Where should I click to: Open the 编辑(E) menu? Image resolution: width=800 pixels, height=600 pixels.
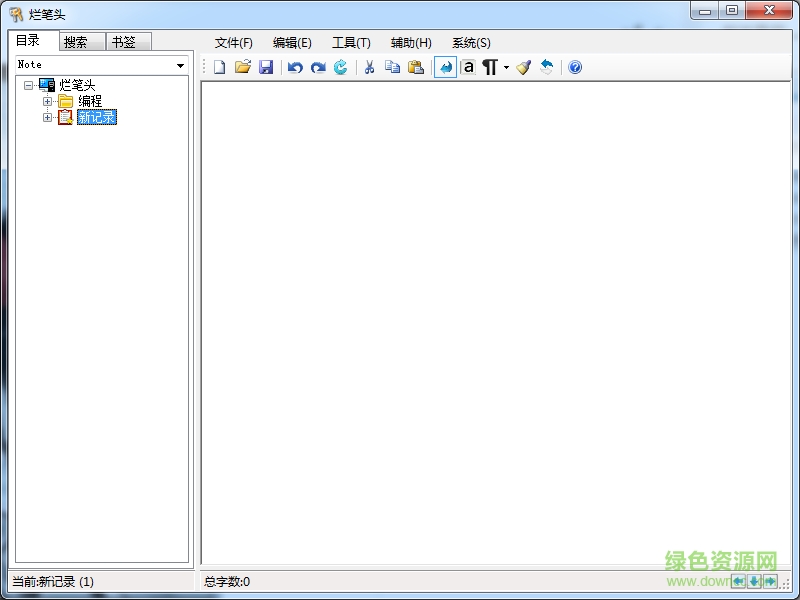click(292, 43)
